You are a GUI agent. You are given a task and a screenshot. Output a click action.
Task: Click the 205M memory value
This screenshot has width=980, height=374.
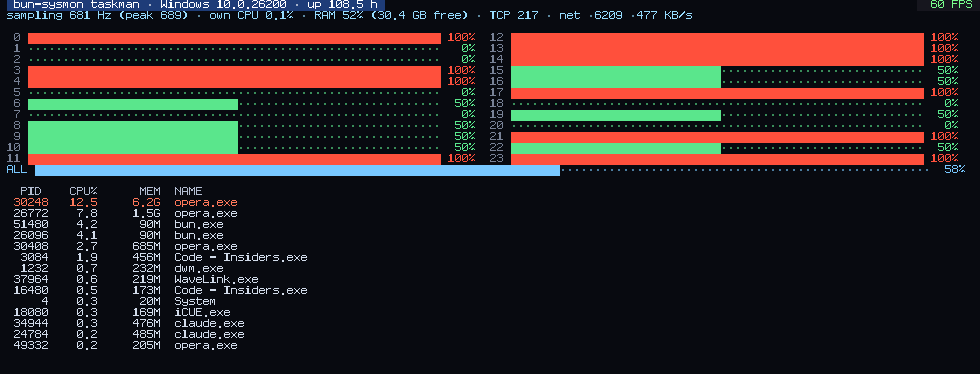coord(147,345)
